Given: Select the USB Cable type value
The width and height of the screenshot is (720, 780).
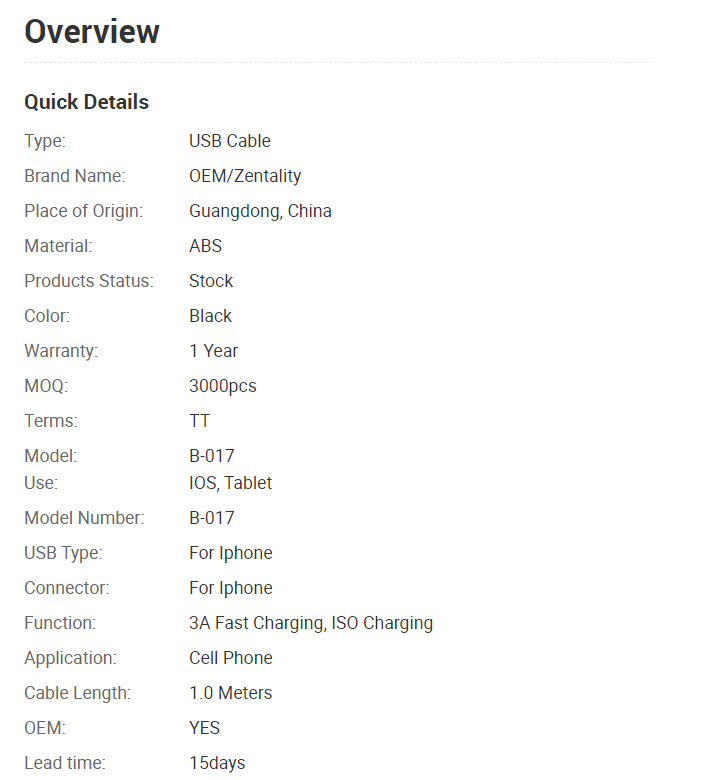Looking at the screenshot, I should click(x=230, y=141).
